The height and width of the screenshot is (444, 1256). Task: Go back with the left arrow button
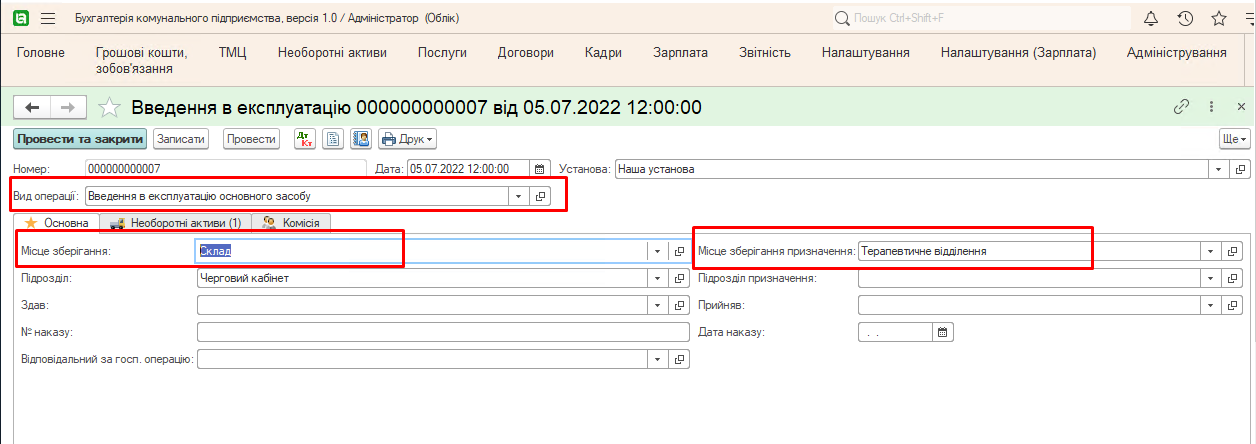(32, 108)
